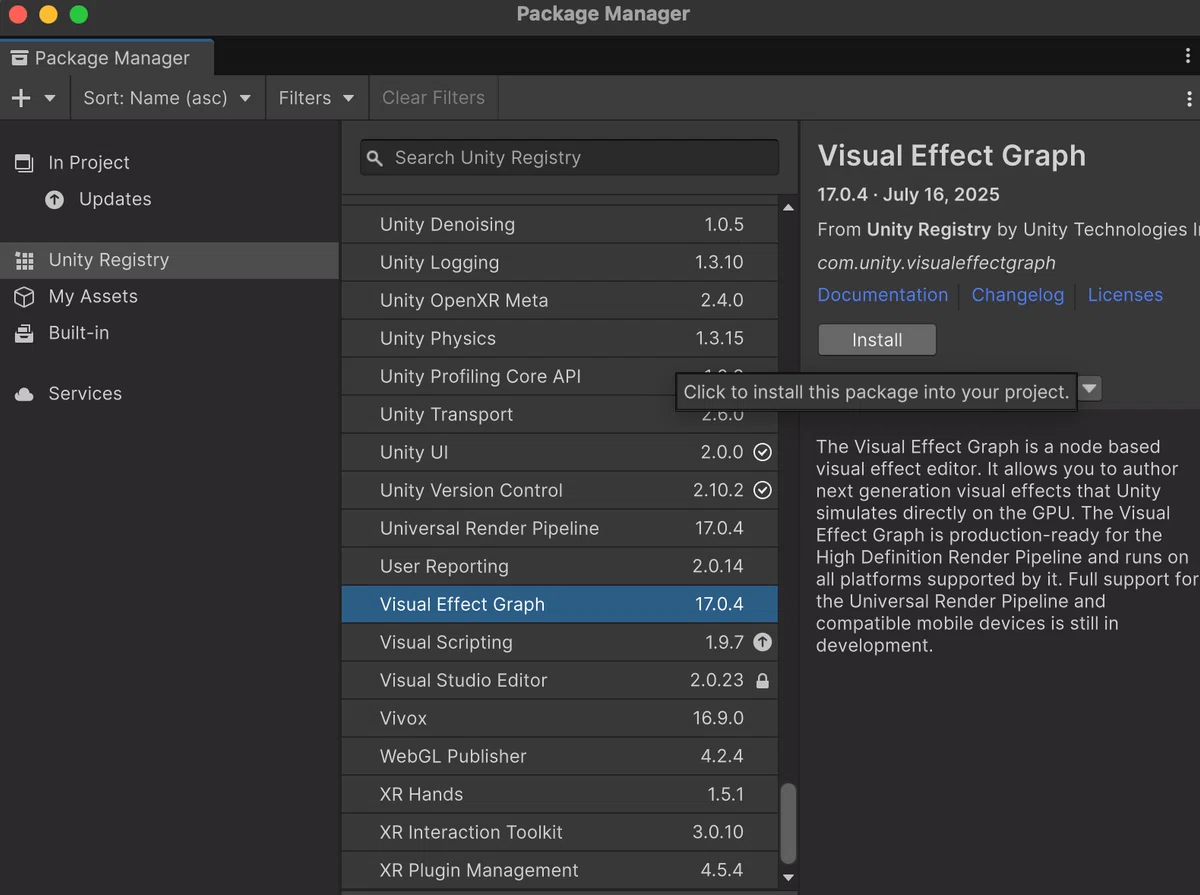1200x895 pixels.
Task: Click installed checkmark for Unity Version Control
Action: [762, 491]
